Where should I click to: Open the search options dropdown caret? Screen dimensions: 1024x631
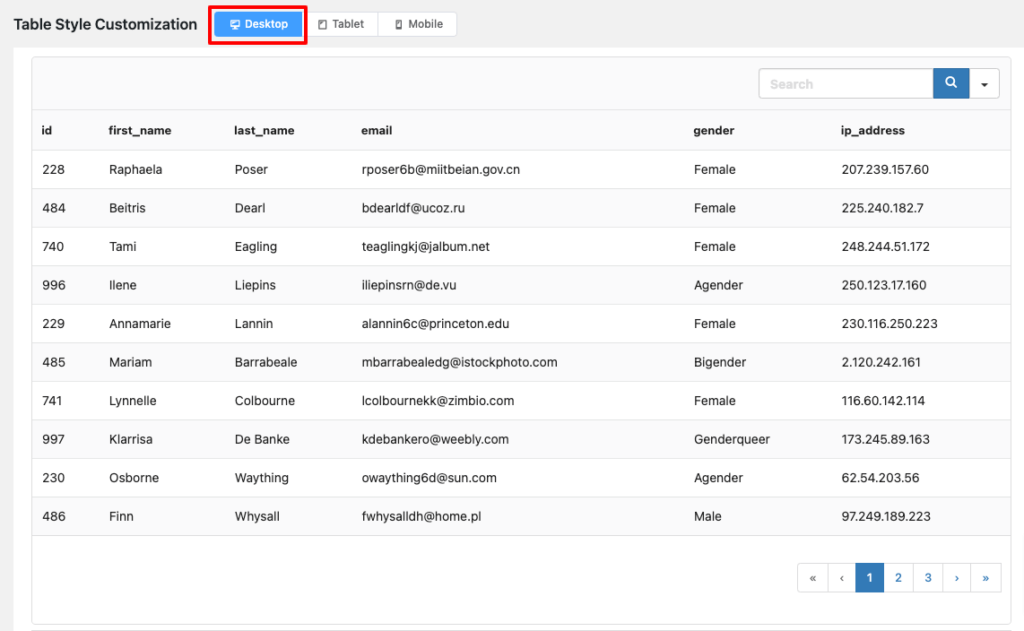(x=984, y=84)
